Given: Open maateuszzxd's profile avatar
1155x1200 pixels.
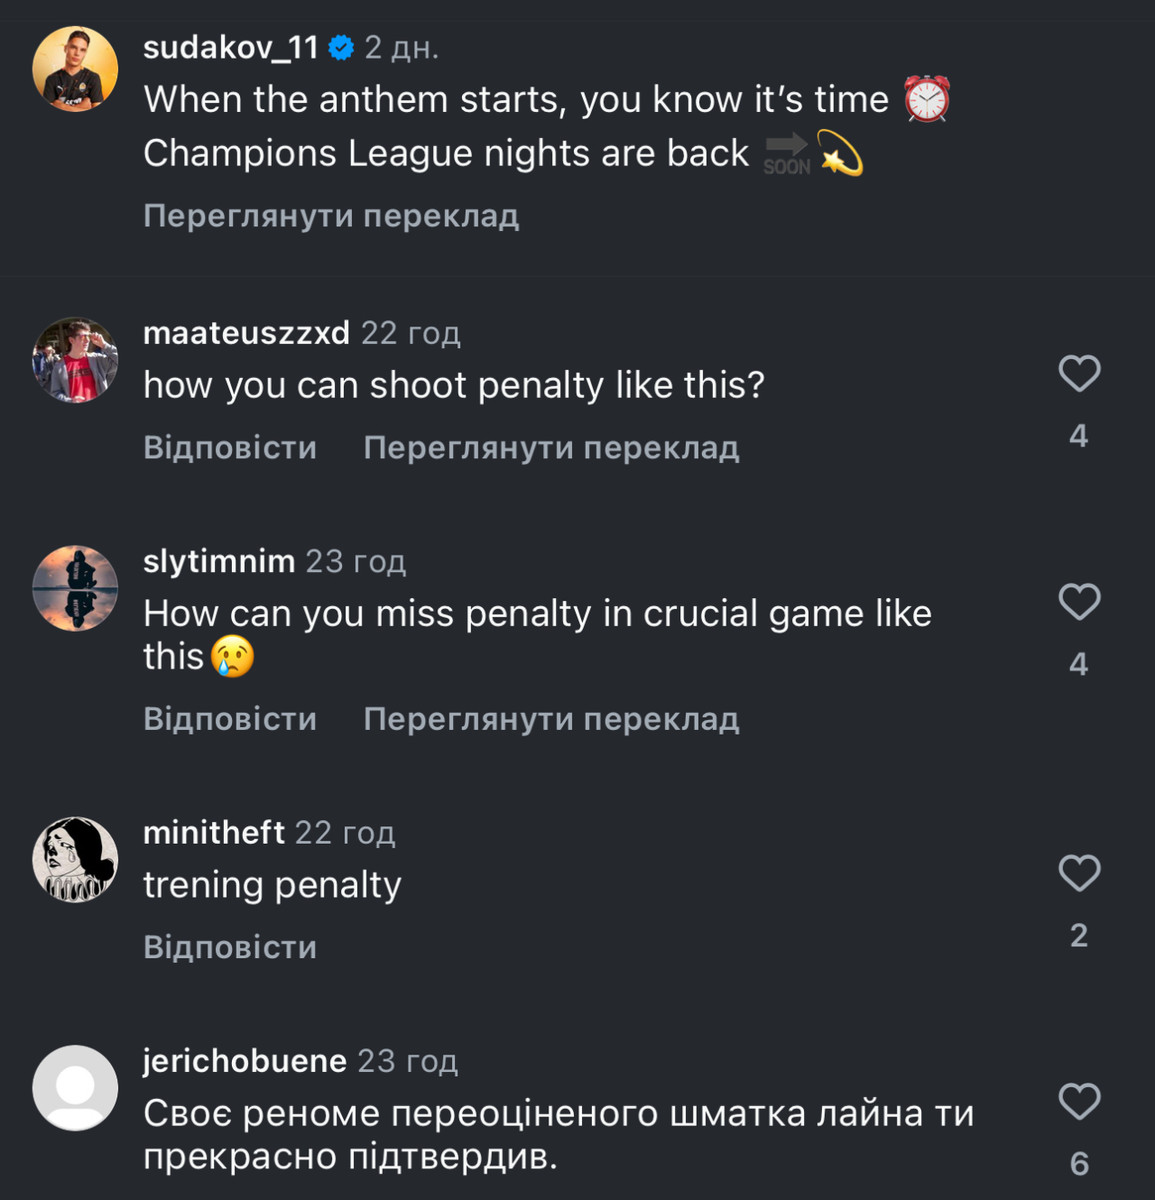Looking at the screenshot, I should 75,360.
